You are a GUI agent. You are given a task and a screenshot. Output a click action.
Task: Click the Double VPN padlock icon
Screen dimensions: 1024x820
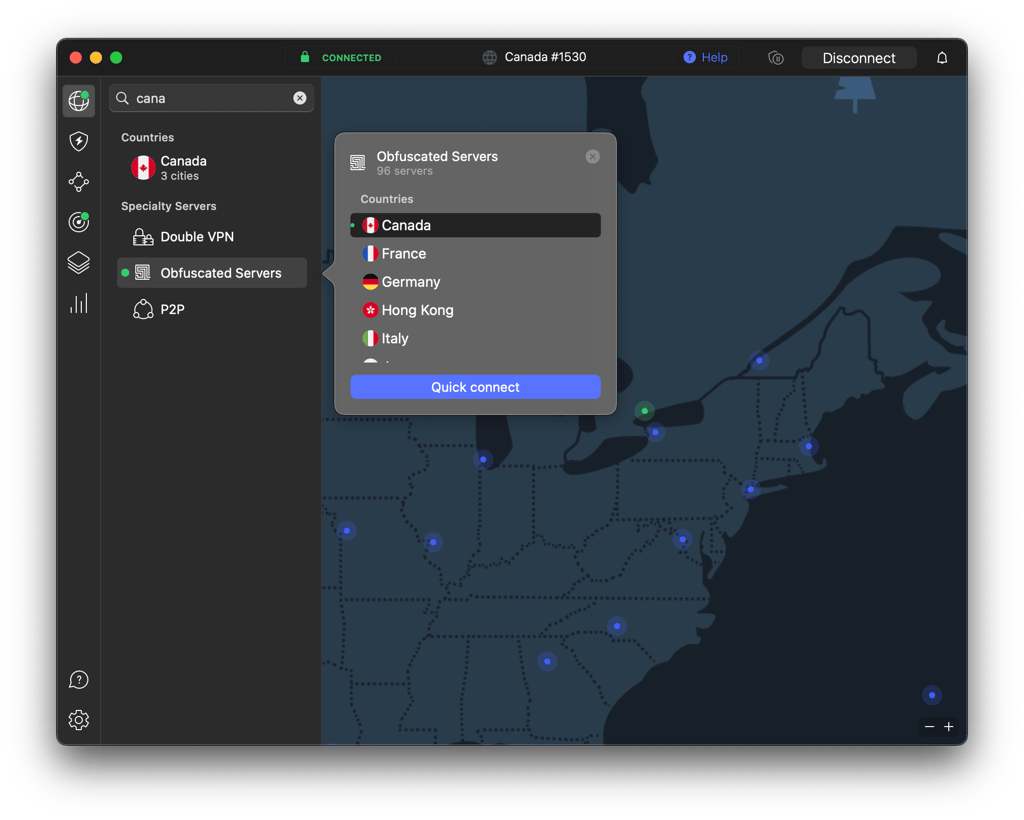(142, 236)
